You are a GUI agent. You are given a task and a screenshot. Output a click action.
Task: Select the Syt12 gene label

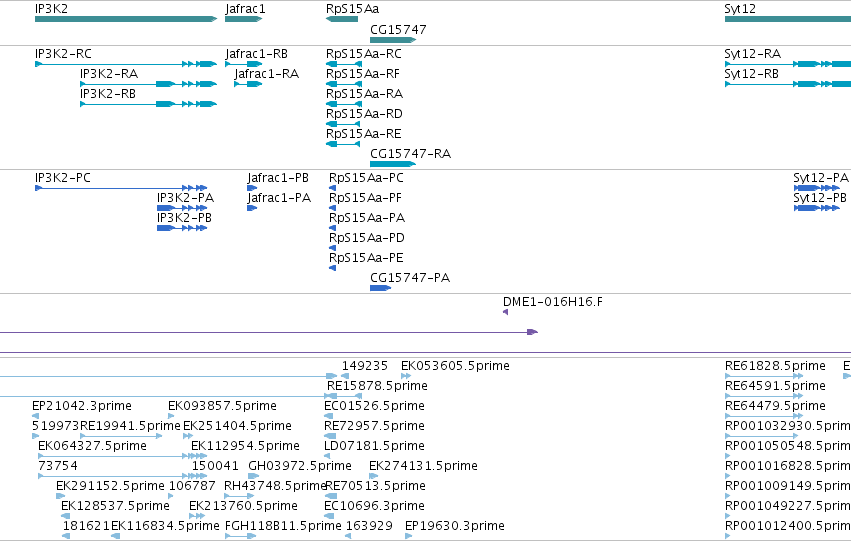(740, 9)
